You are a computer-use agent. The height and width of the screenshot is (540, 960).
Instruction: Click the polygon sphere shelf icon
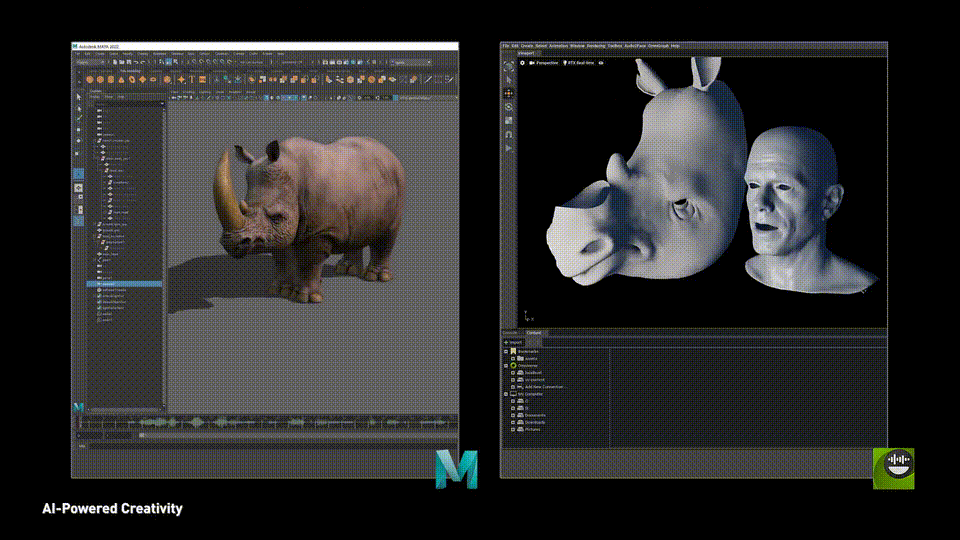tap(89, 79)
